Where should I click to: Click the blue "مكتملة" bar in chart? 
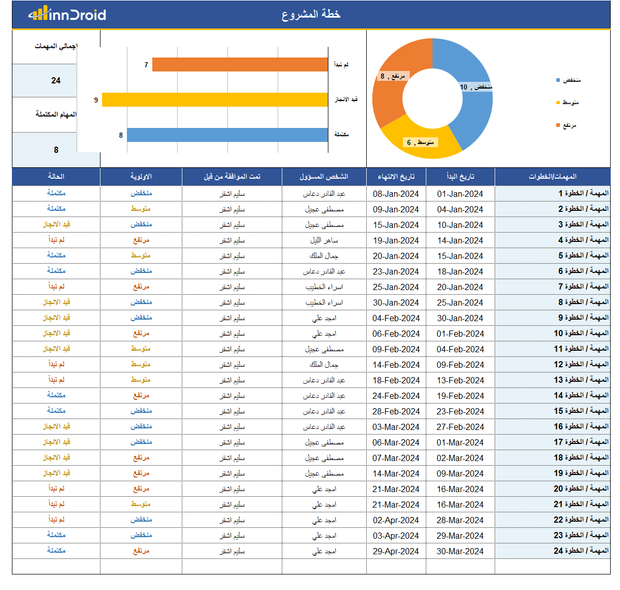click(x=227, y=135)
